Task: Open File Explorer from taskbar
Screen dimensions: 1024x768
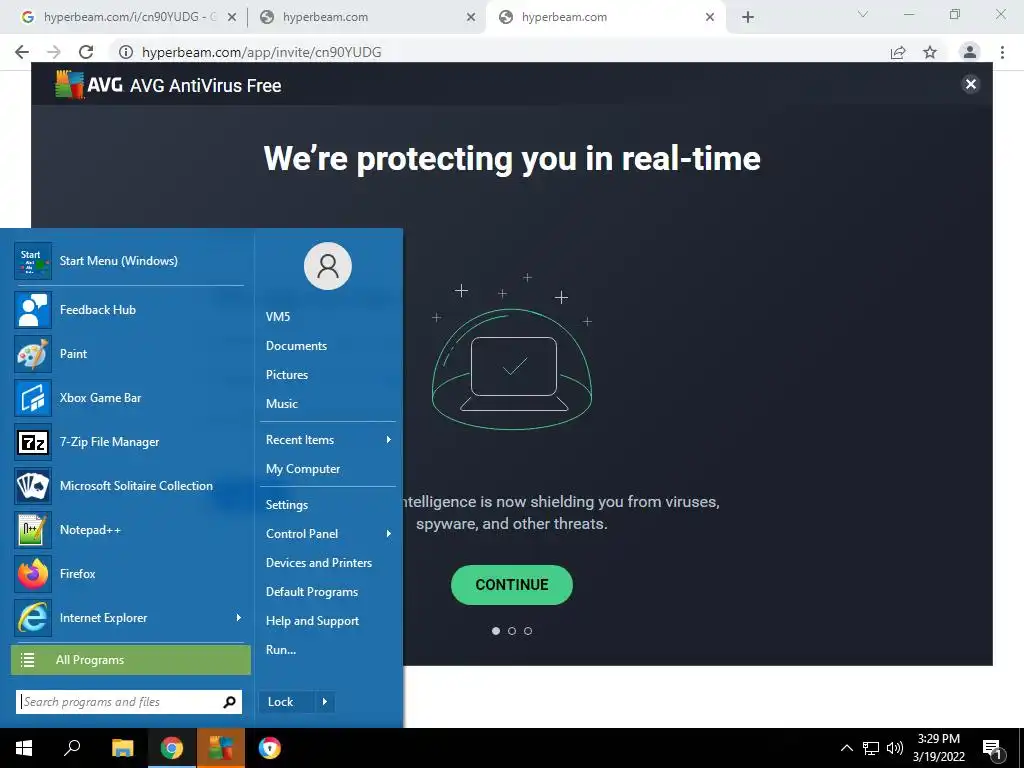Action: [122, 748]
